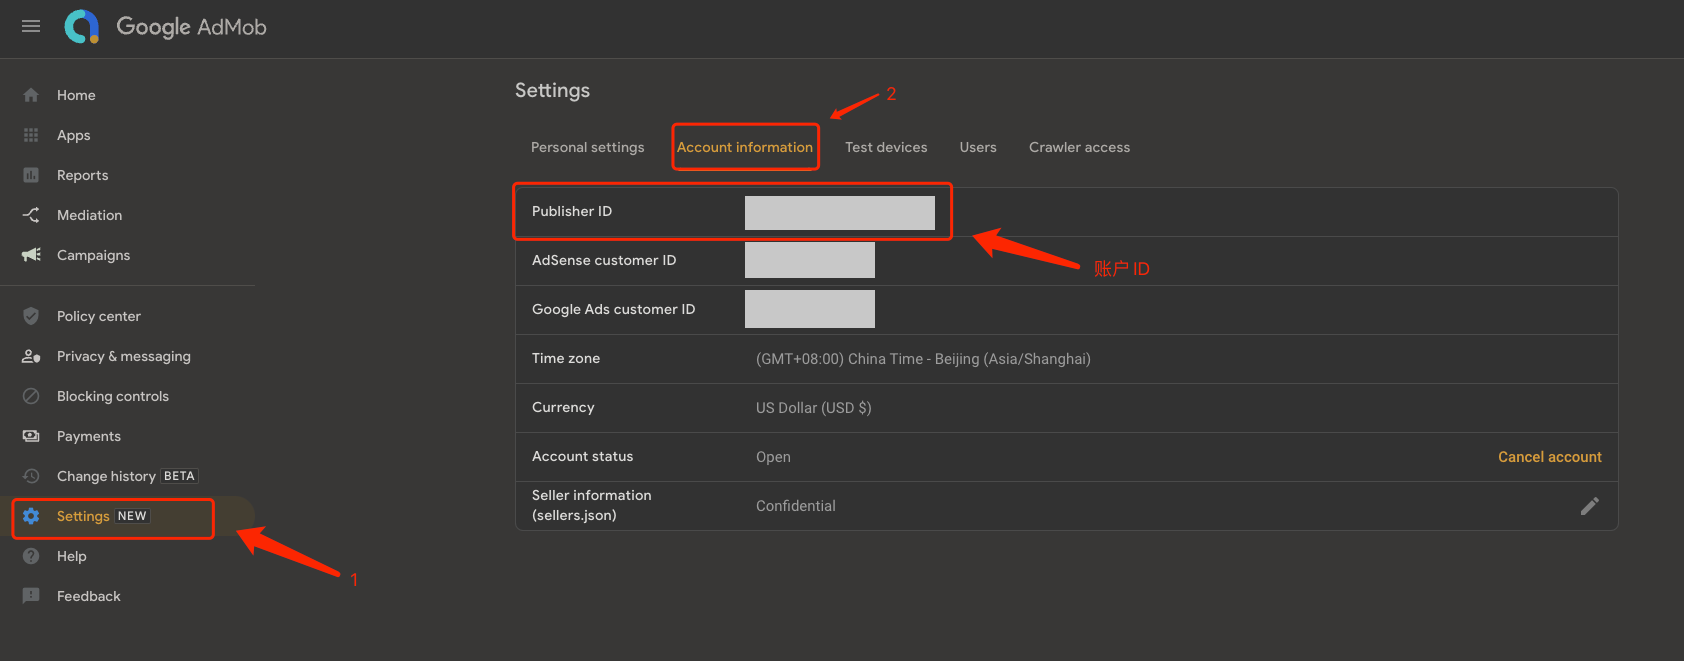Open Reports page
This screenshot has width=1684, height=661.
(82, 175)
